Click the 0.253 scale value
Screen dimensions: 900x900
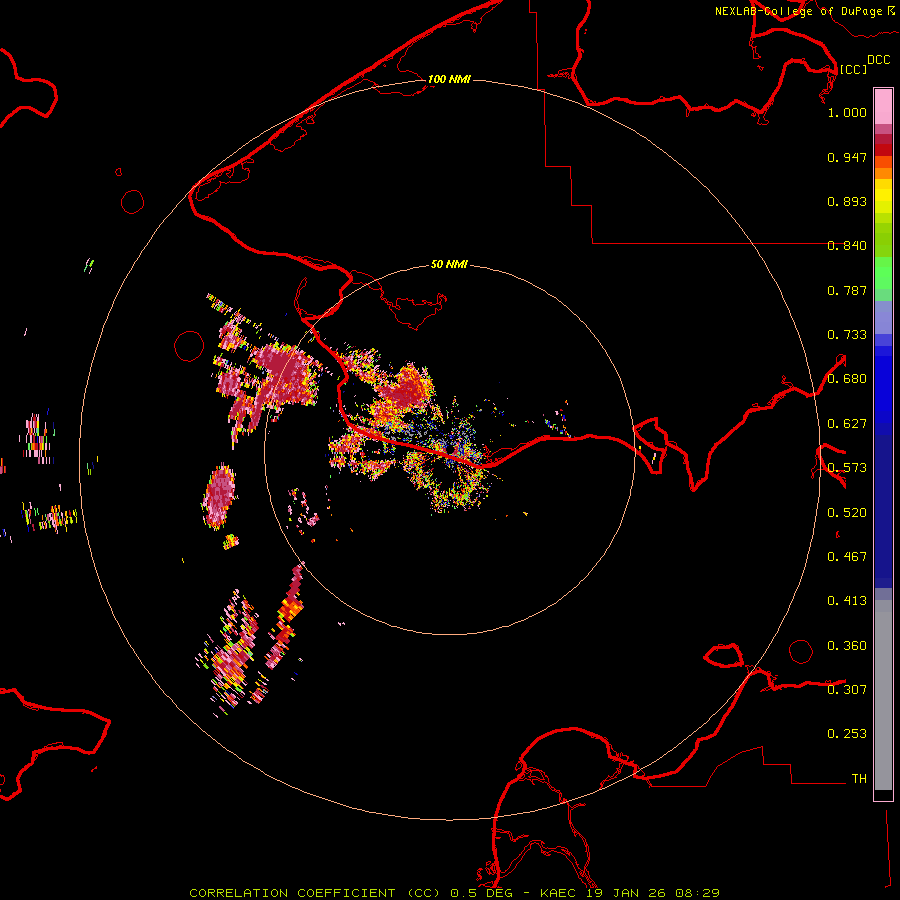pos(847,734)
